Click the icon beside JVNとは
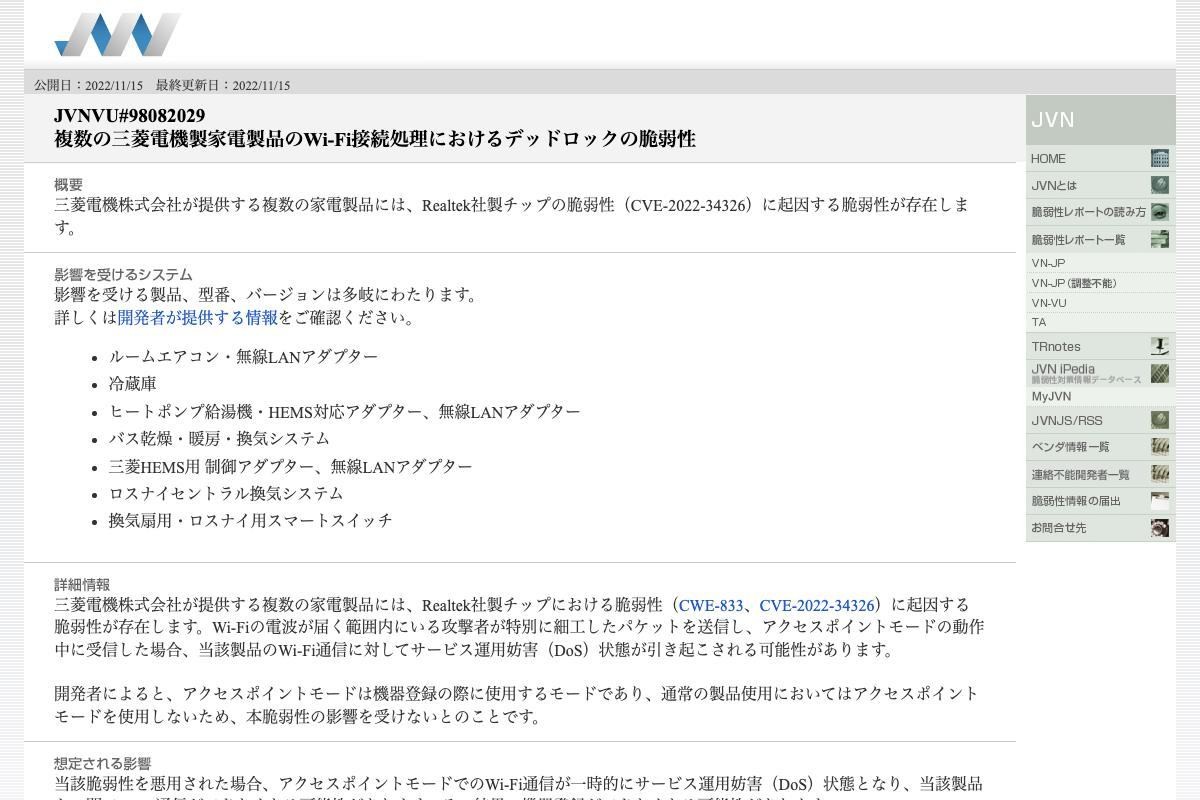 (x=1159, y=185)
